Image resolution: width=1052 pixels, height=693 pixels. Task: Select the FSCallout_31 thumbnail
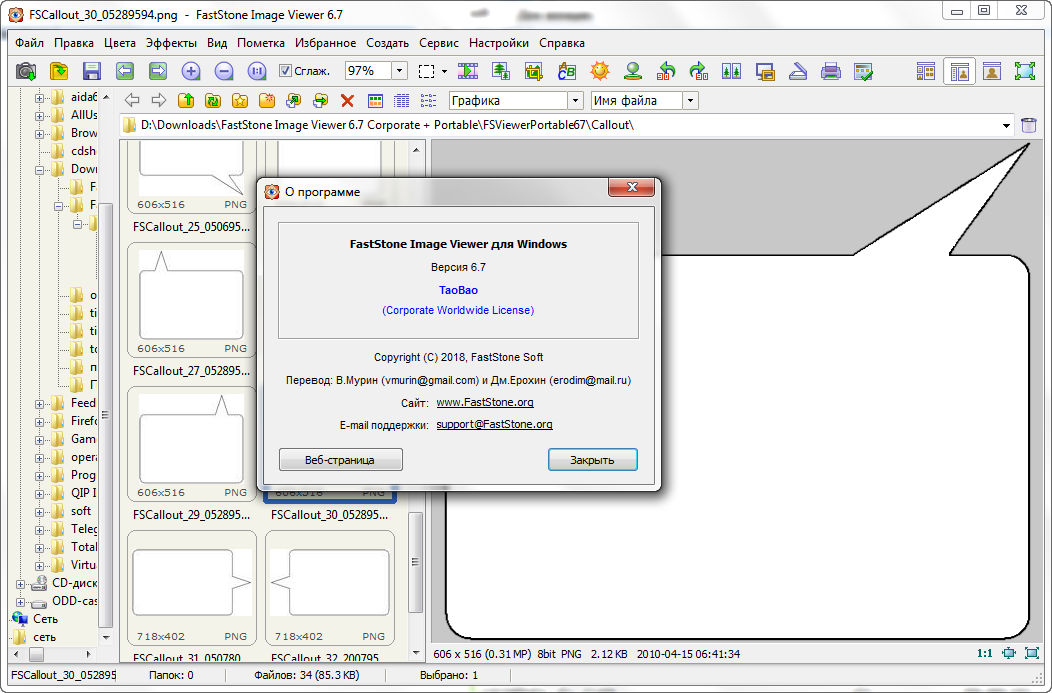tap(191, 588)
